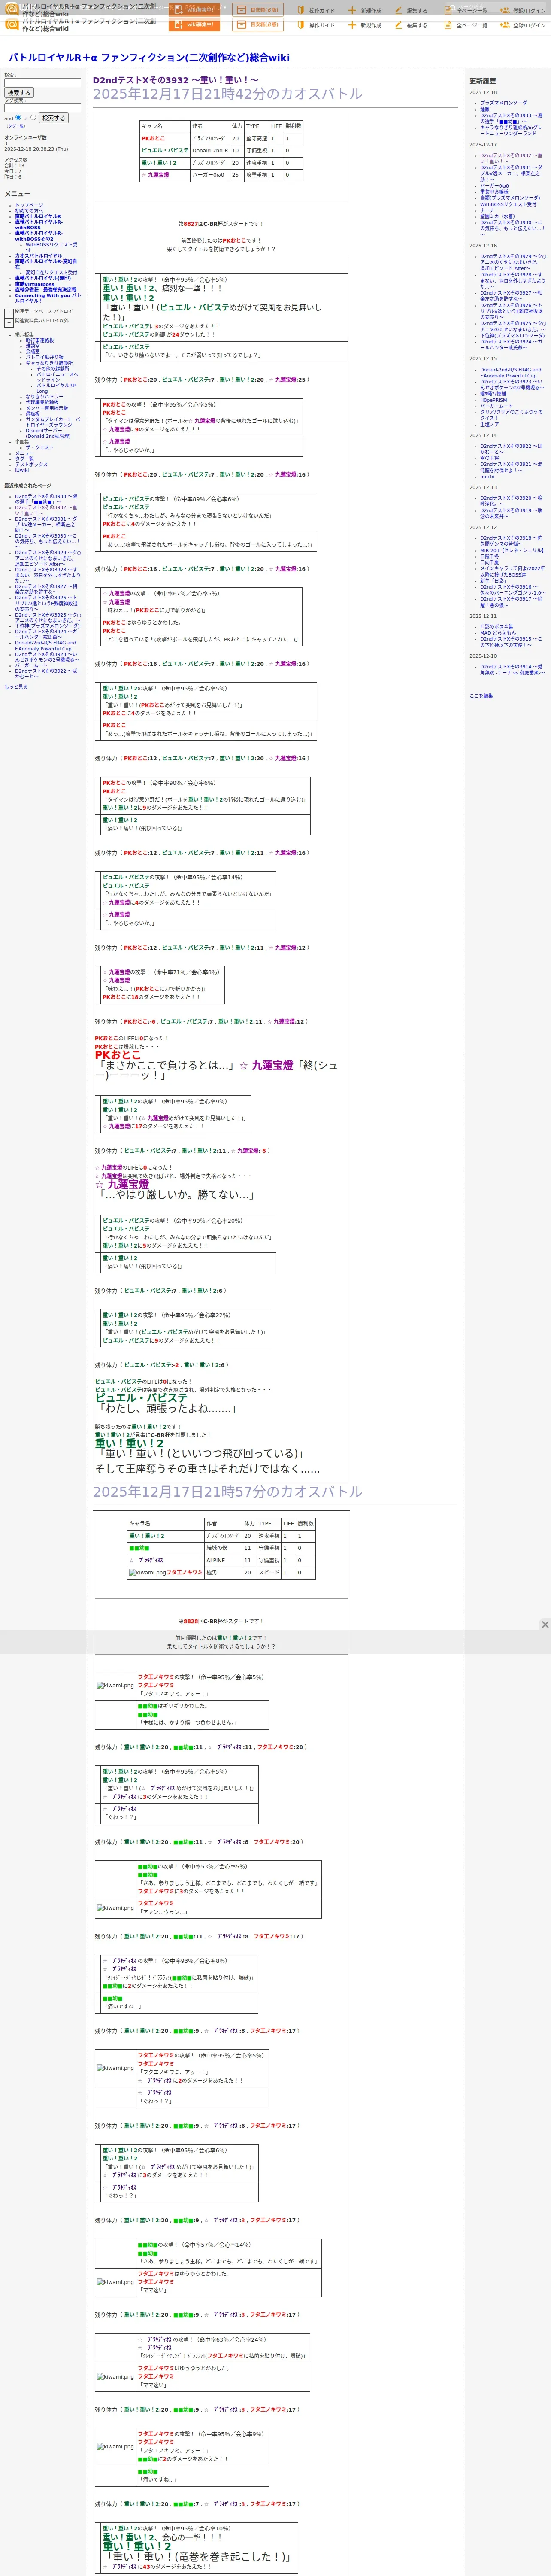The image size is (551, 2576).
Task: Open 月影のボス全集 in 更新履歴
Action: point(497,627)
